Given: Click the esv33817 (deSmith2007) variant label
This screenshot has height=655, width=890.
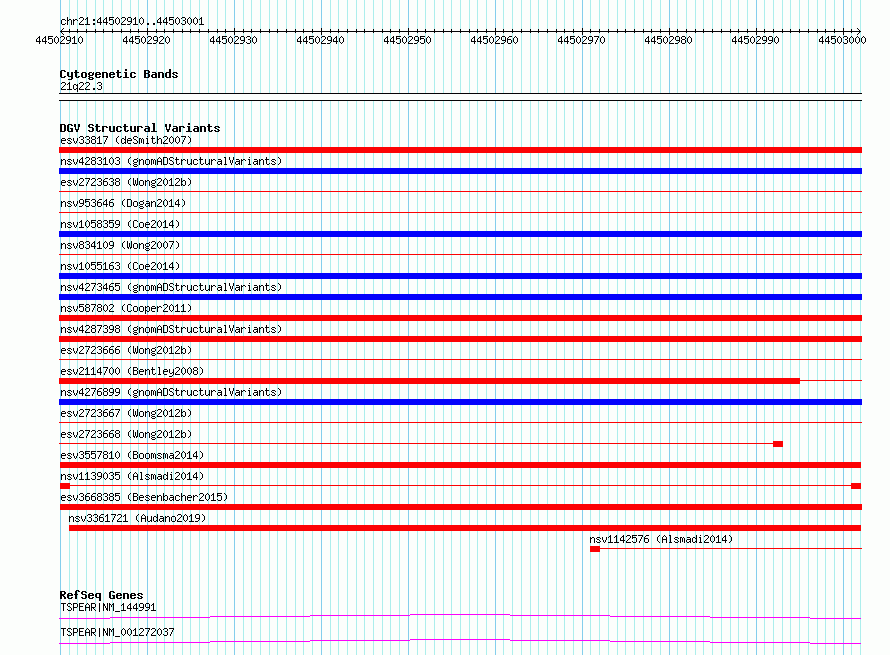Looking at the screenshot, I should click(126, 140).
